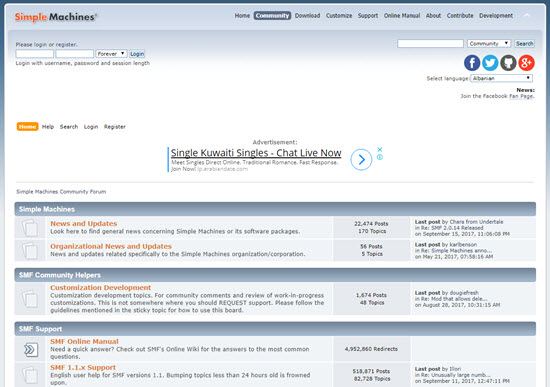
Task: Click the Login button next to Forever
Action: [137, 54]
